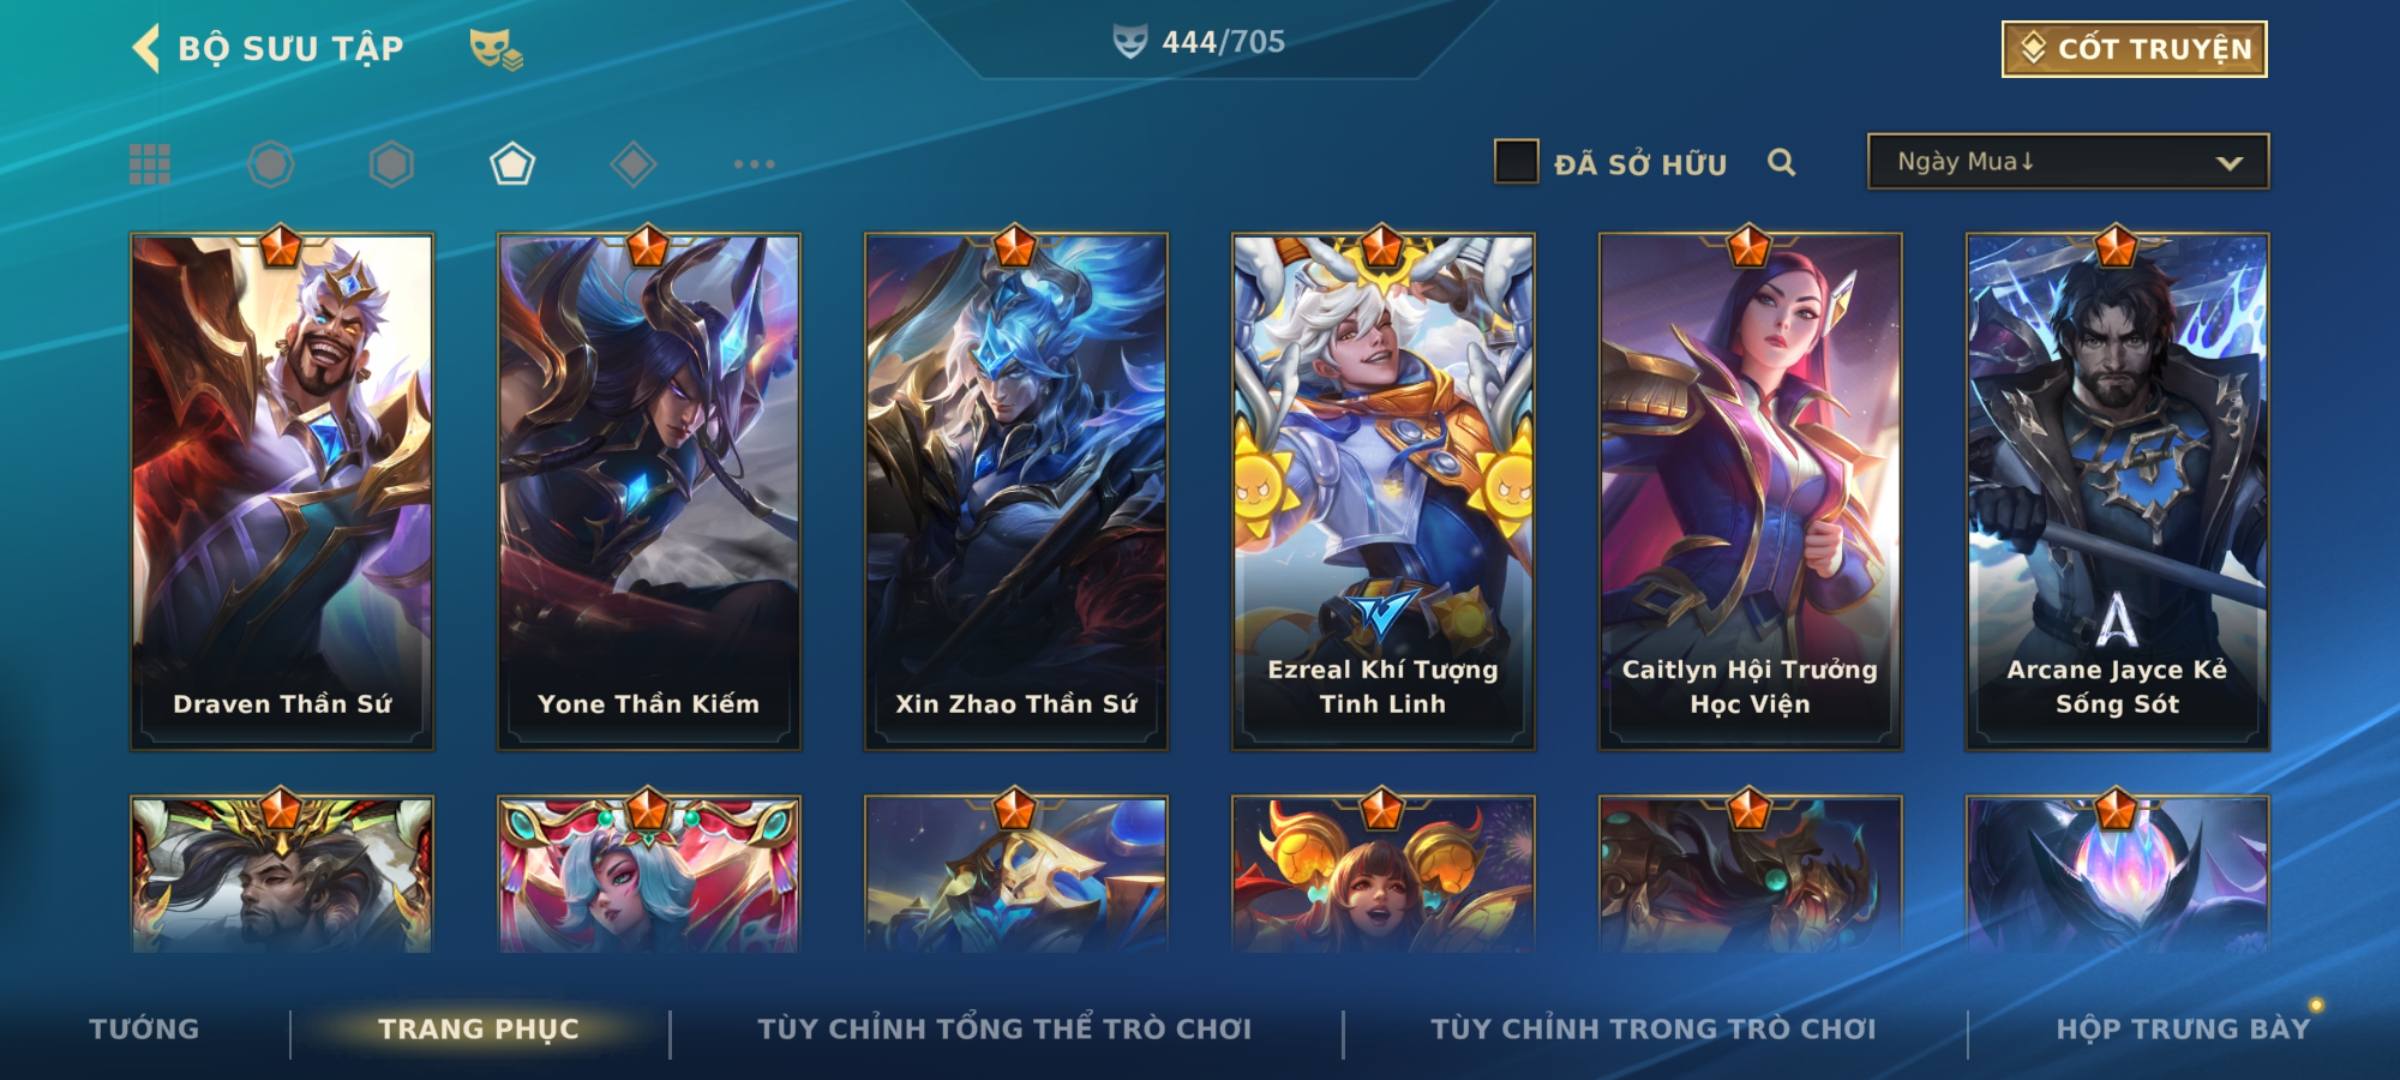Open the mask and coins shop icon

(x=496, y=49)
